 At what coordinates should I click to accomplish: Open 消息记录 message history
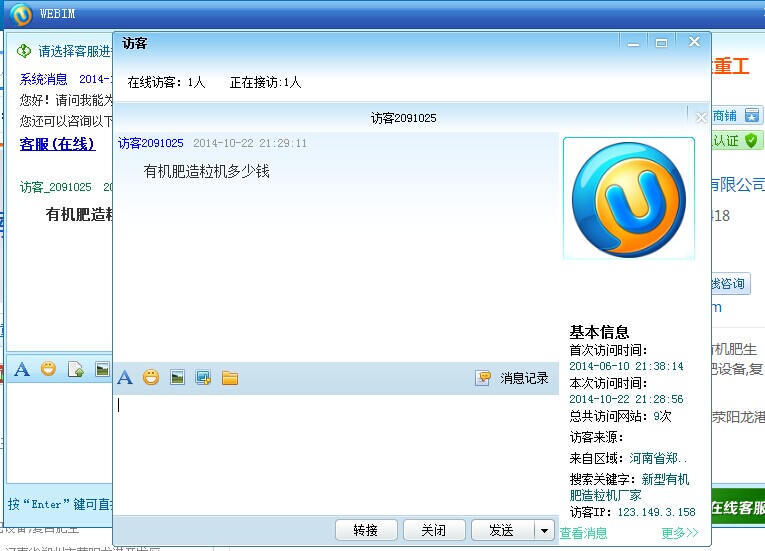point(524,378)
